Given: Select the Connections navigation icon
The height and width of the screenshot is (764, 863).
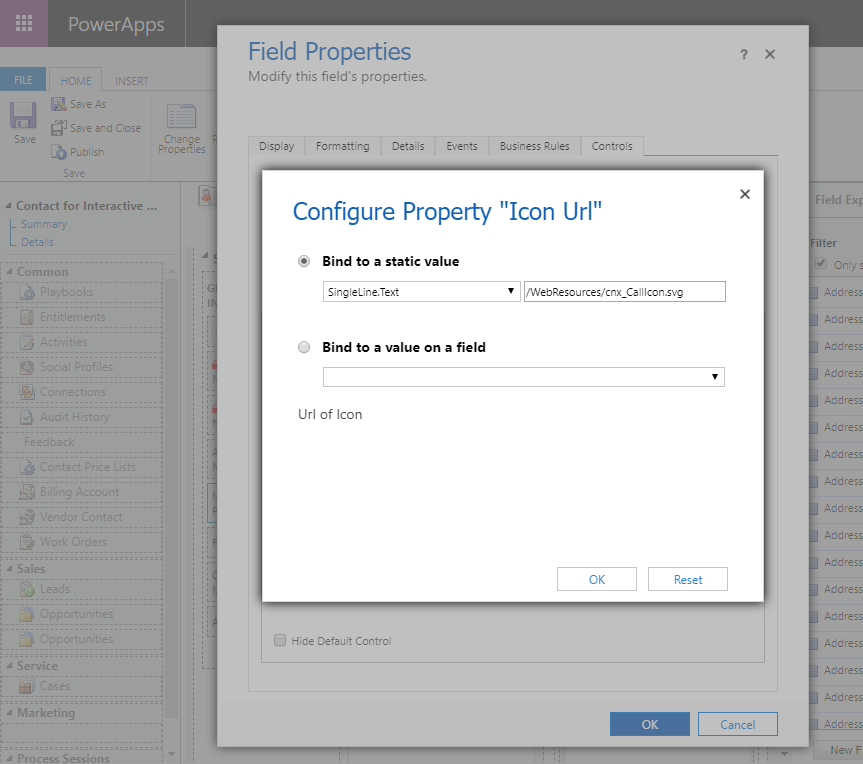Looking at the screenshot, I should [x=27, y=392].
